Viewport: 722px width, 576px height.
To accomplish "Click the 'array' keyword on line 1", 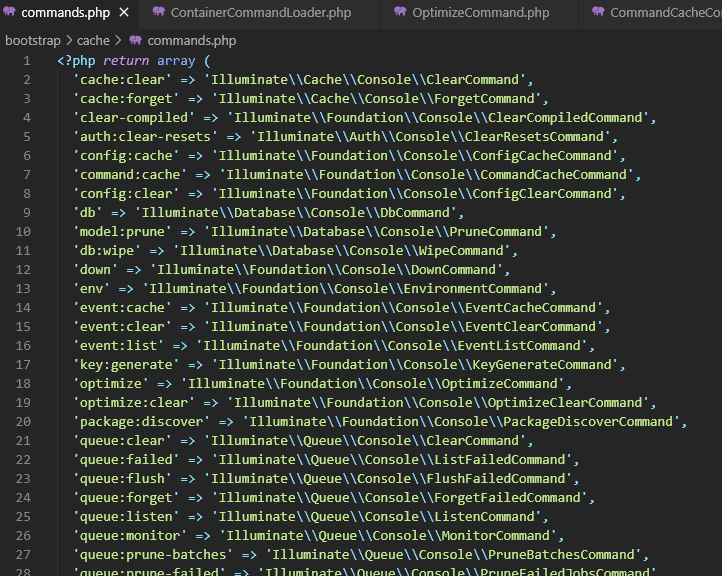I will click(x=176, y=61).
